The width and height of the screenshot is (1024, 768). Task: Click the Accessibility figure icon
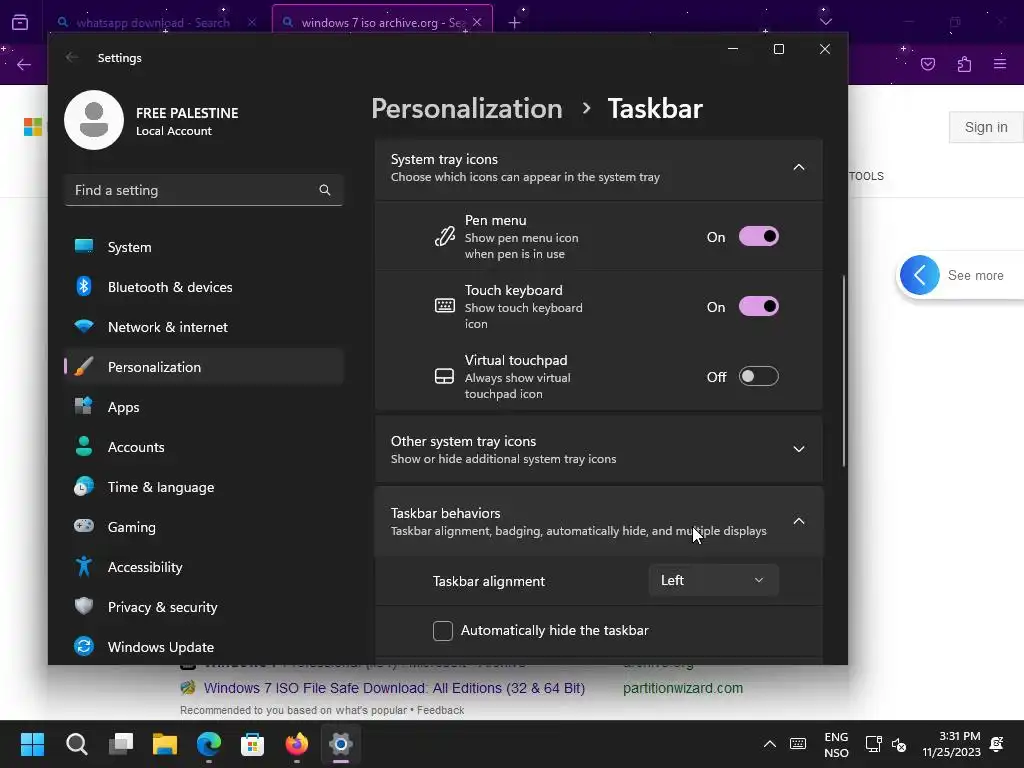click(84, 566)
